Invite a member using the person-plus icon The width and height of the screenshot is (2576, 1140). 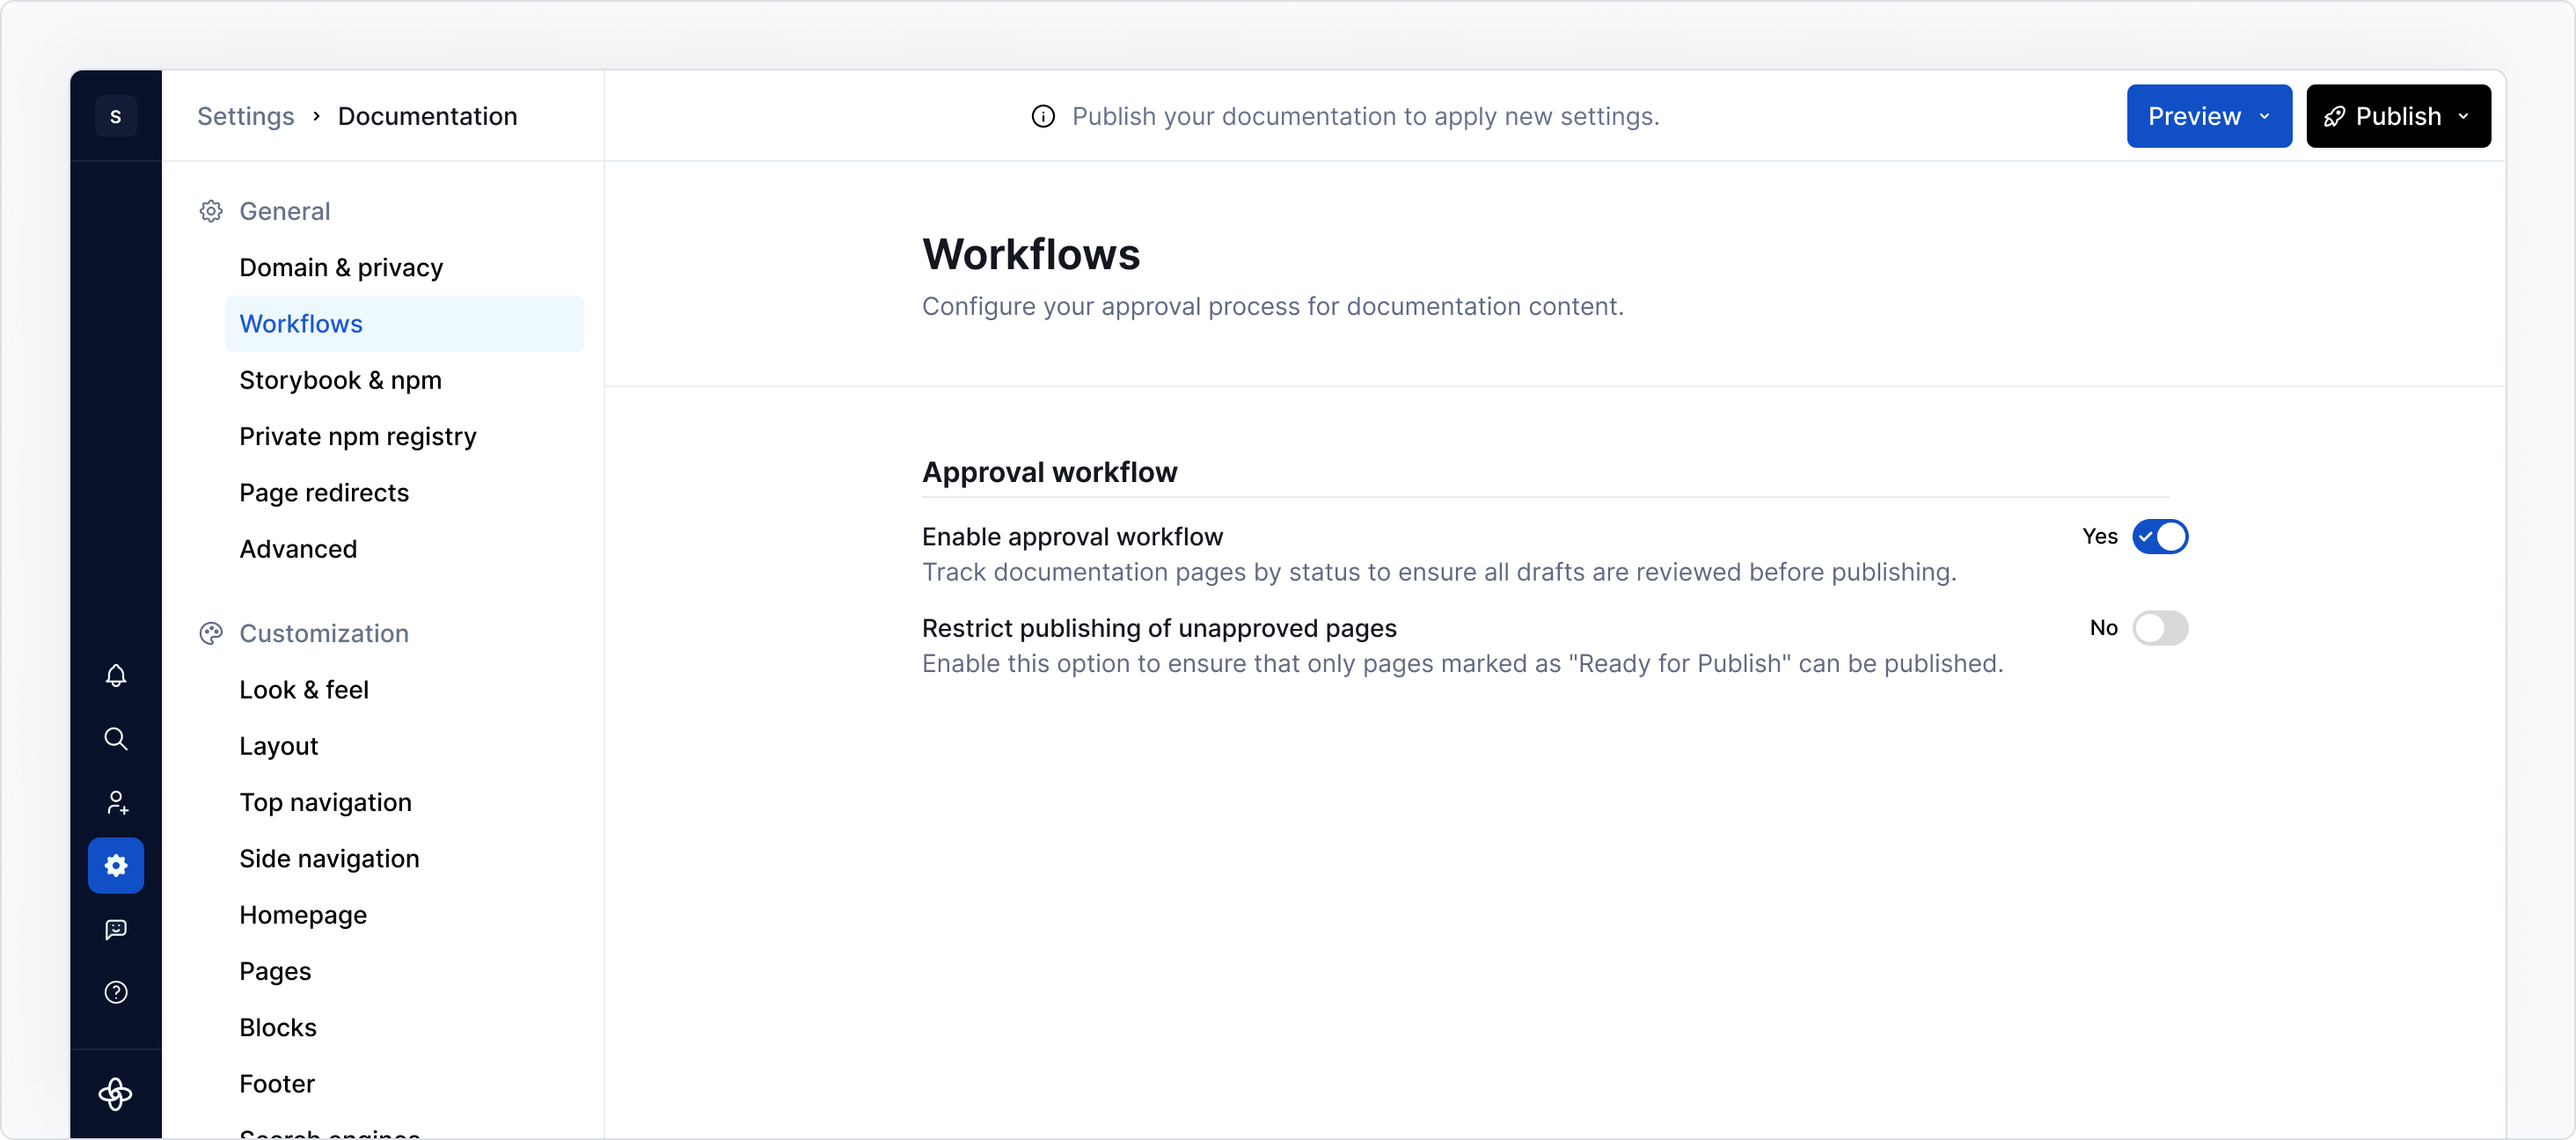point(116,802)
